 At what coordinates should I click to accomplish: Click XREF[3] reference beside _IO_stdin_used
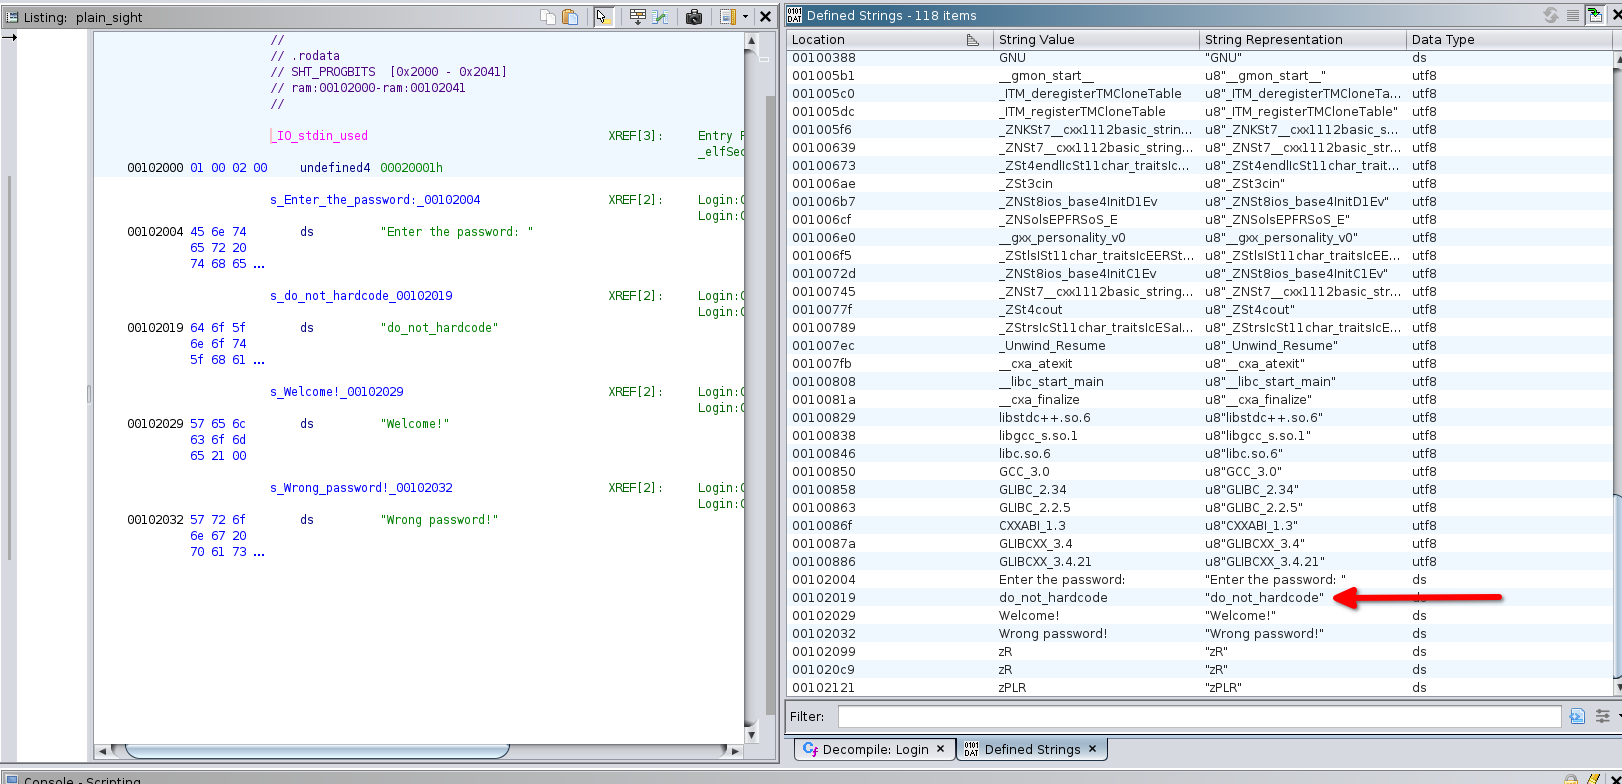pos(635,136)
